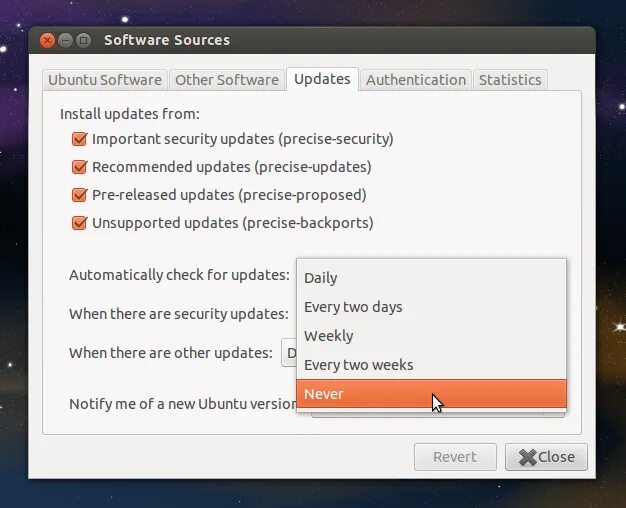The image size is (626, 508).
Task: Maximize the Software Sources window
Action: 83,40
